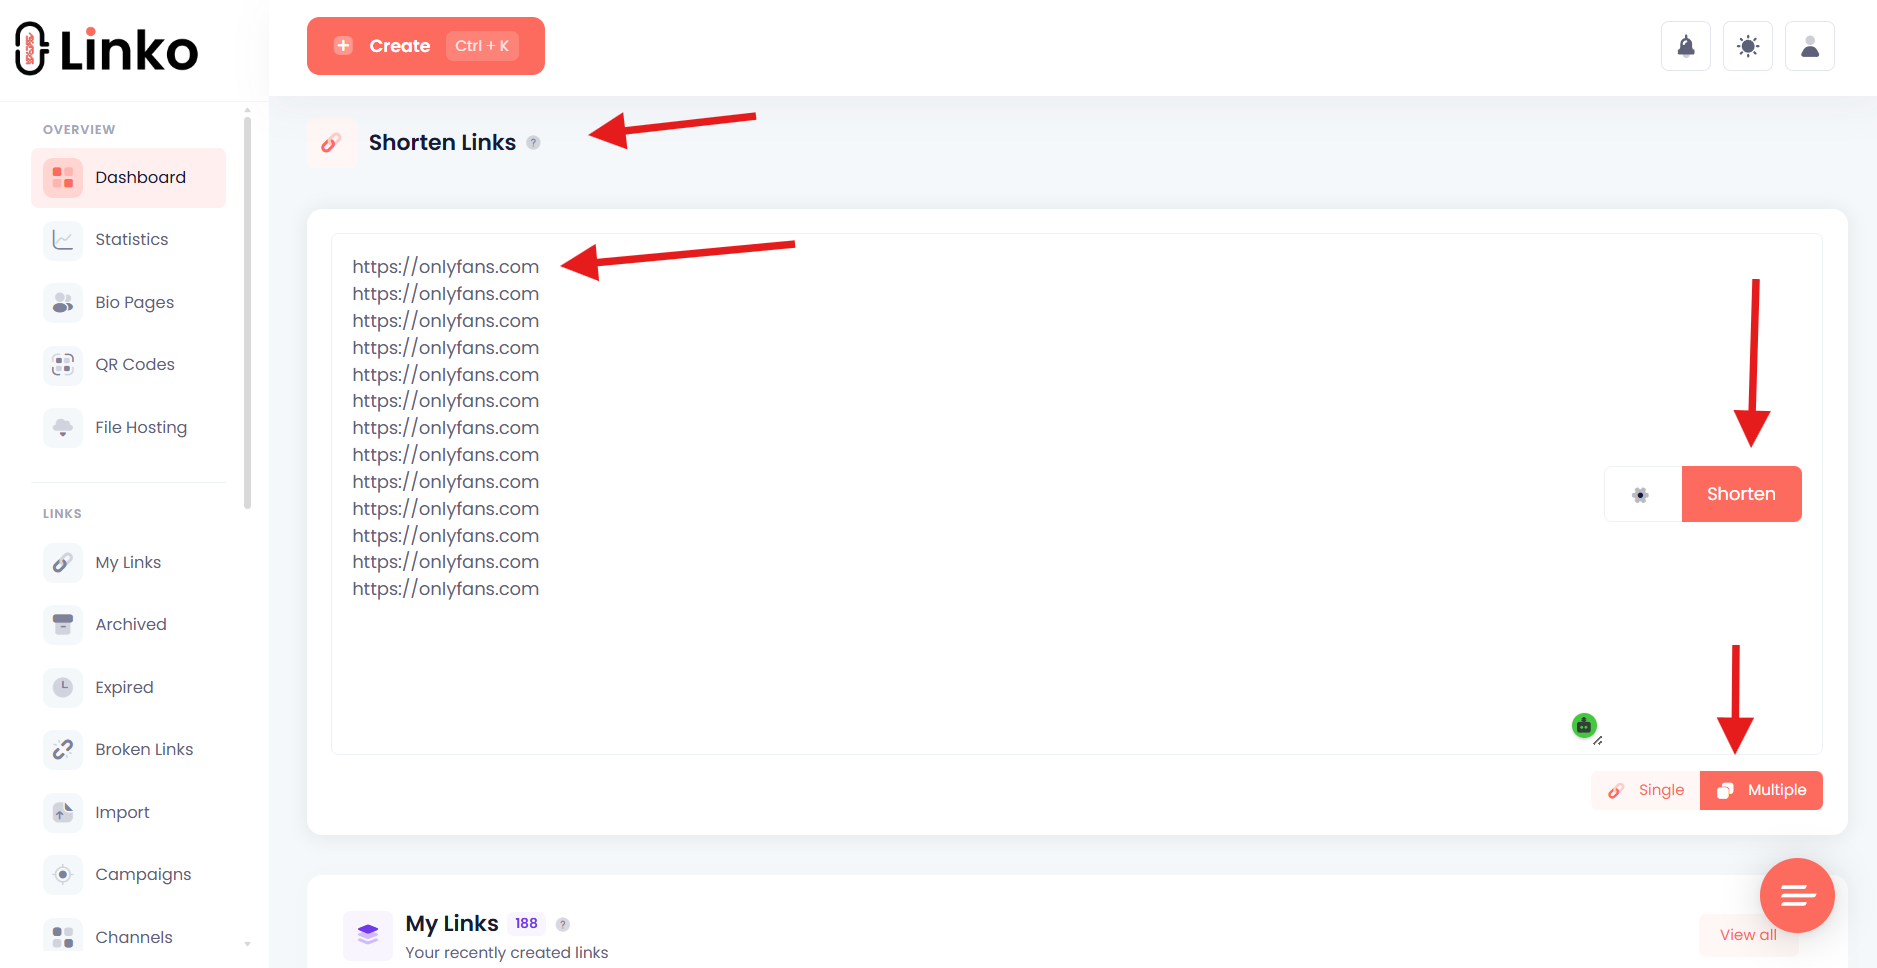Click the Shorten button
The image size is (1877, 968).
click(1741, 494)
